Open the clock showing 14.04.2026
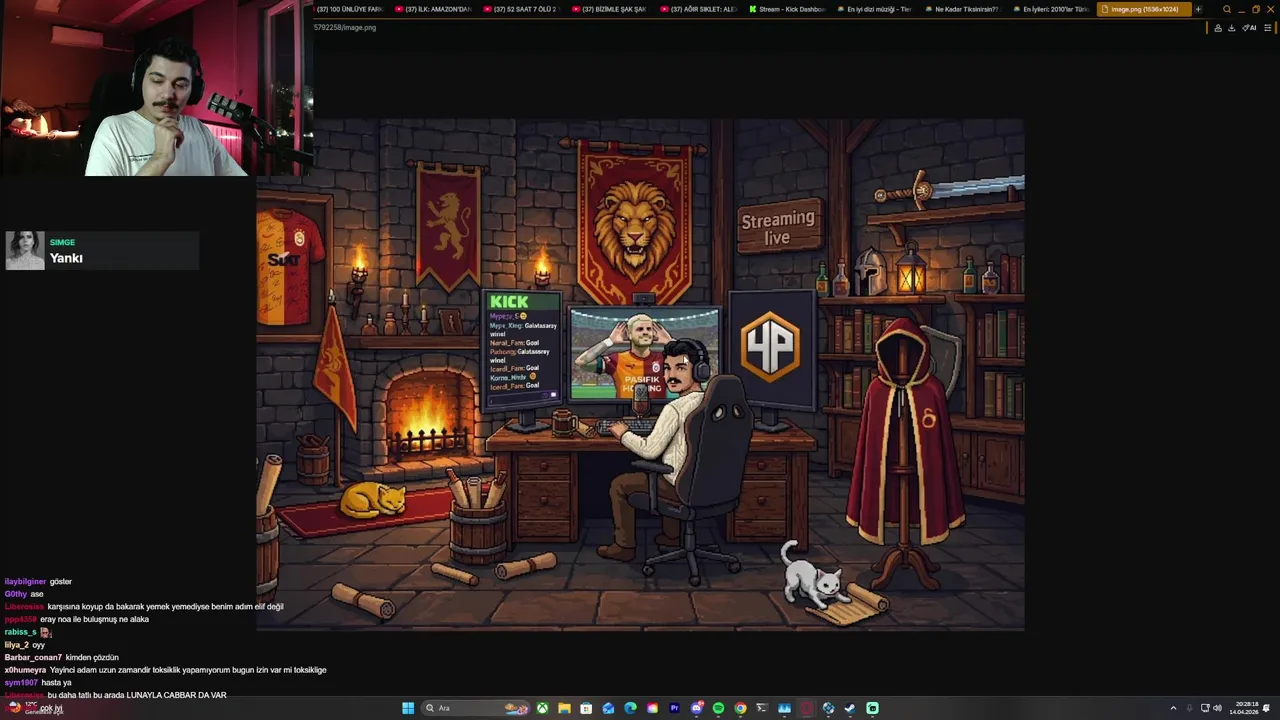Viewport: 1280px width, 720px height. coord(1244,708)
